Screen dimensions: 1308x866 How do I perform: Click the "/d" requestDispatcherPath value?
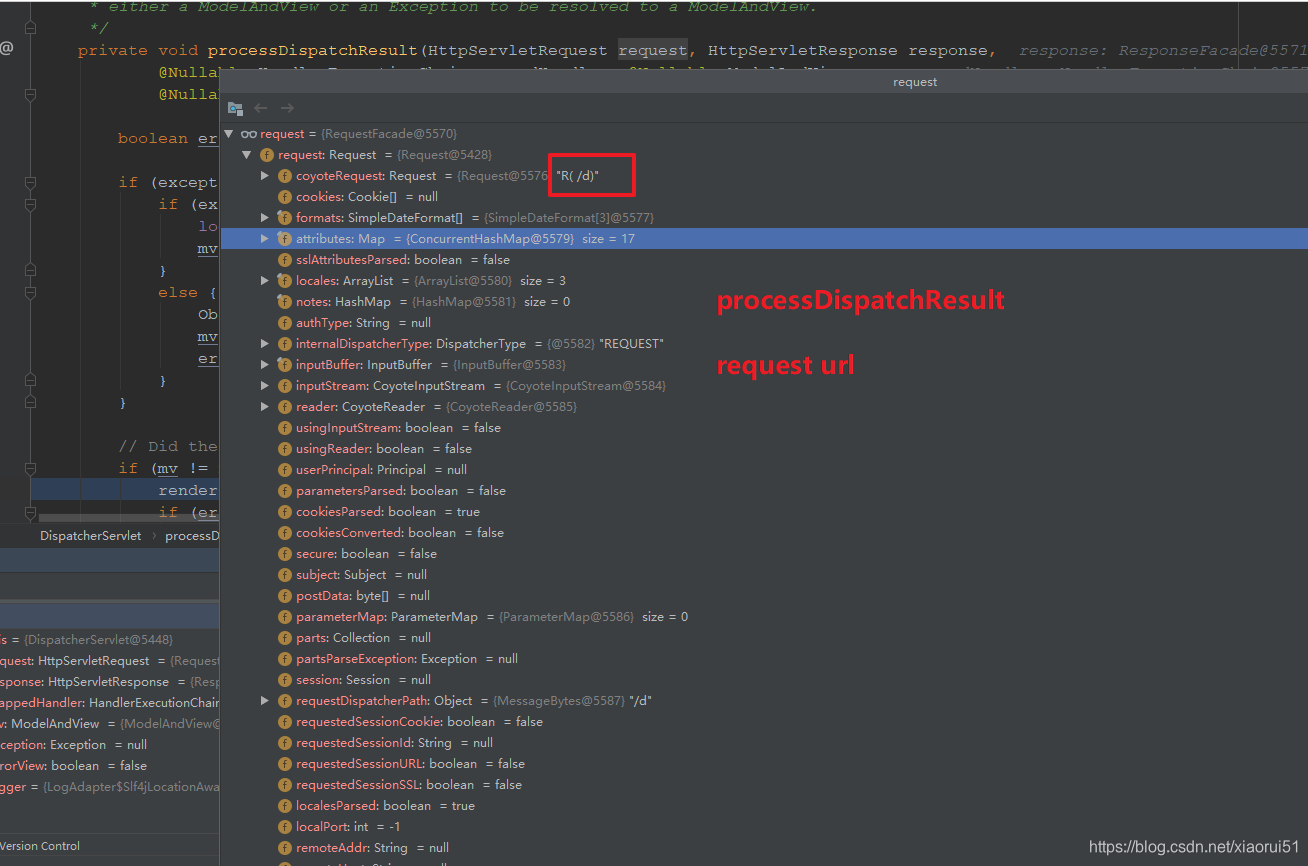tap(641, 701)
